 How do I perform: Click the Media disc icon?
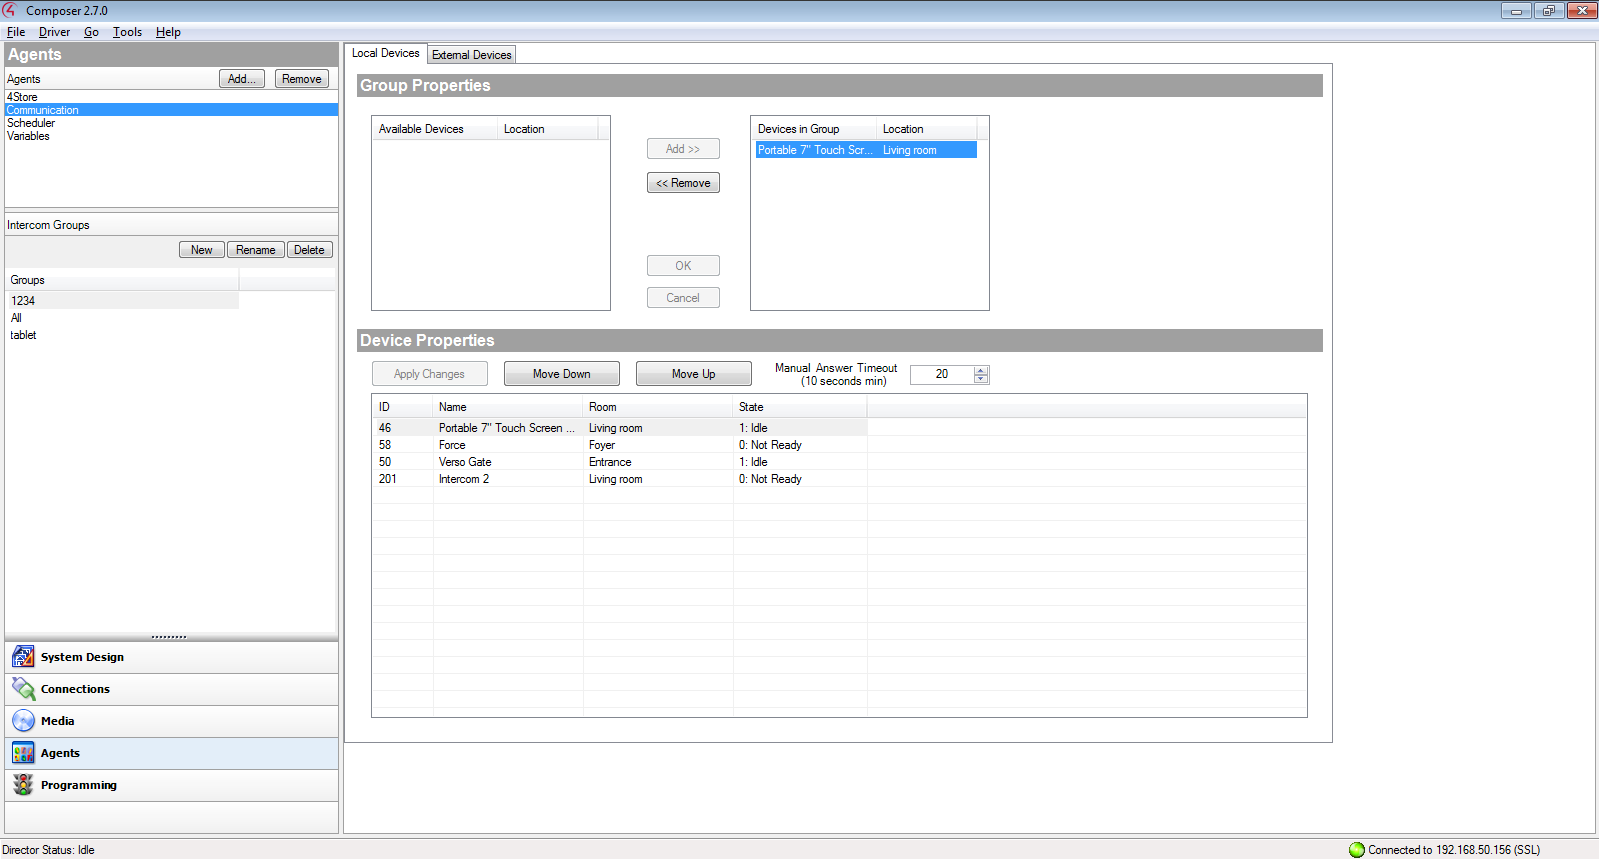coord(23,721)
